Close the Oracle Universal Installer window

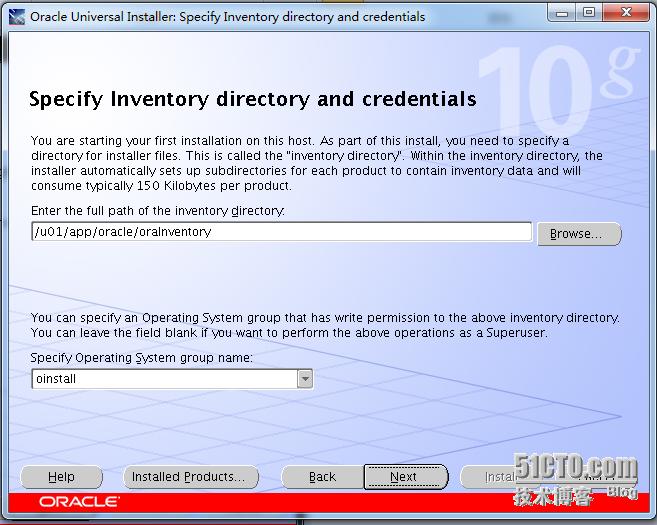click(626, 13)
